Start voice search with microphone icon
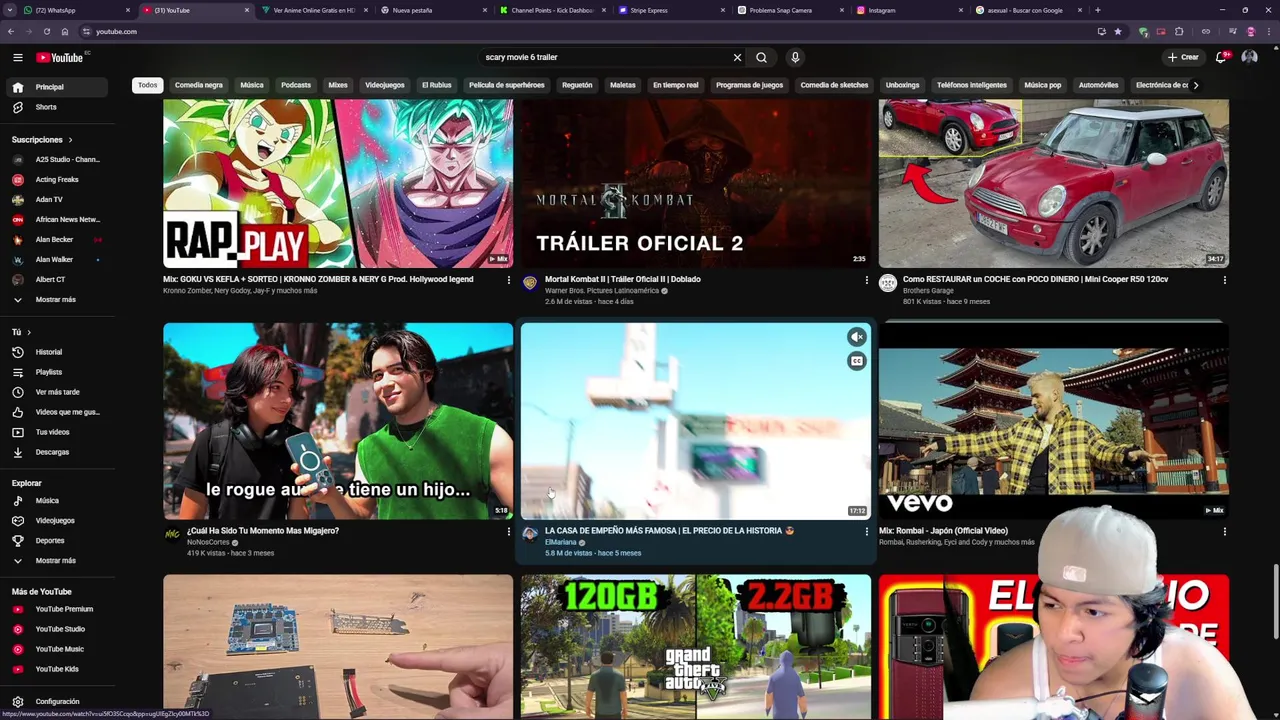The image size is (1280, 720). pos(795,57)
